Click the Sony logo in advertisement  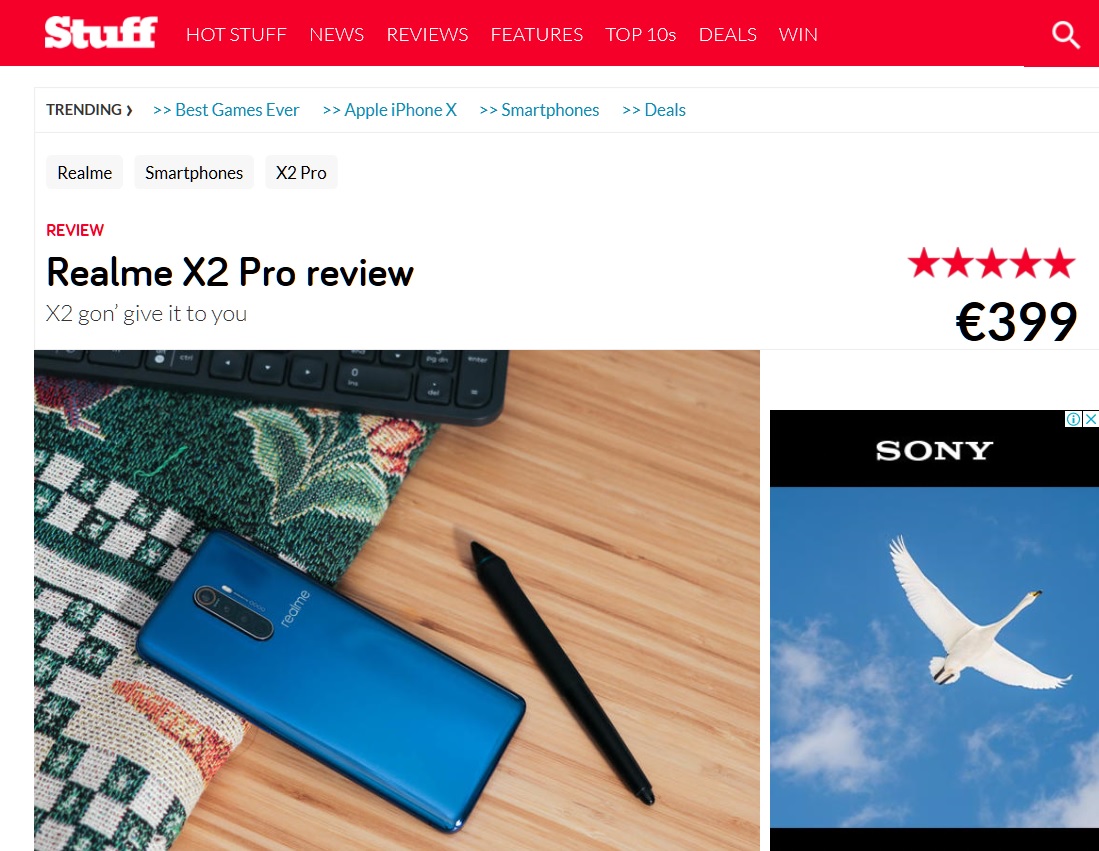pyautogui.click(x=934, y=450)
